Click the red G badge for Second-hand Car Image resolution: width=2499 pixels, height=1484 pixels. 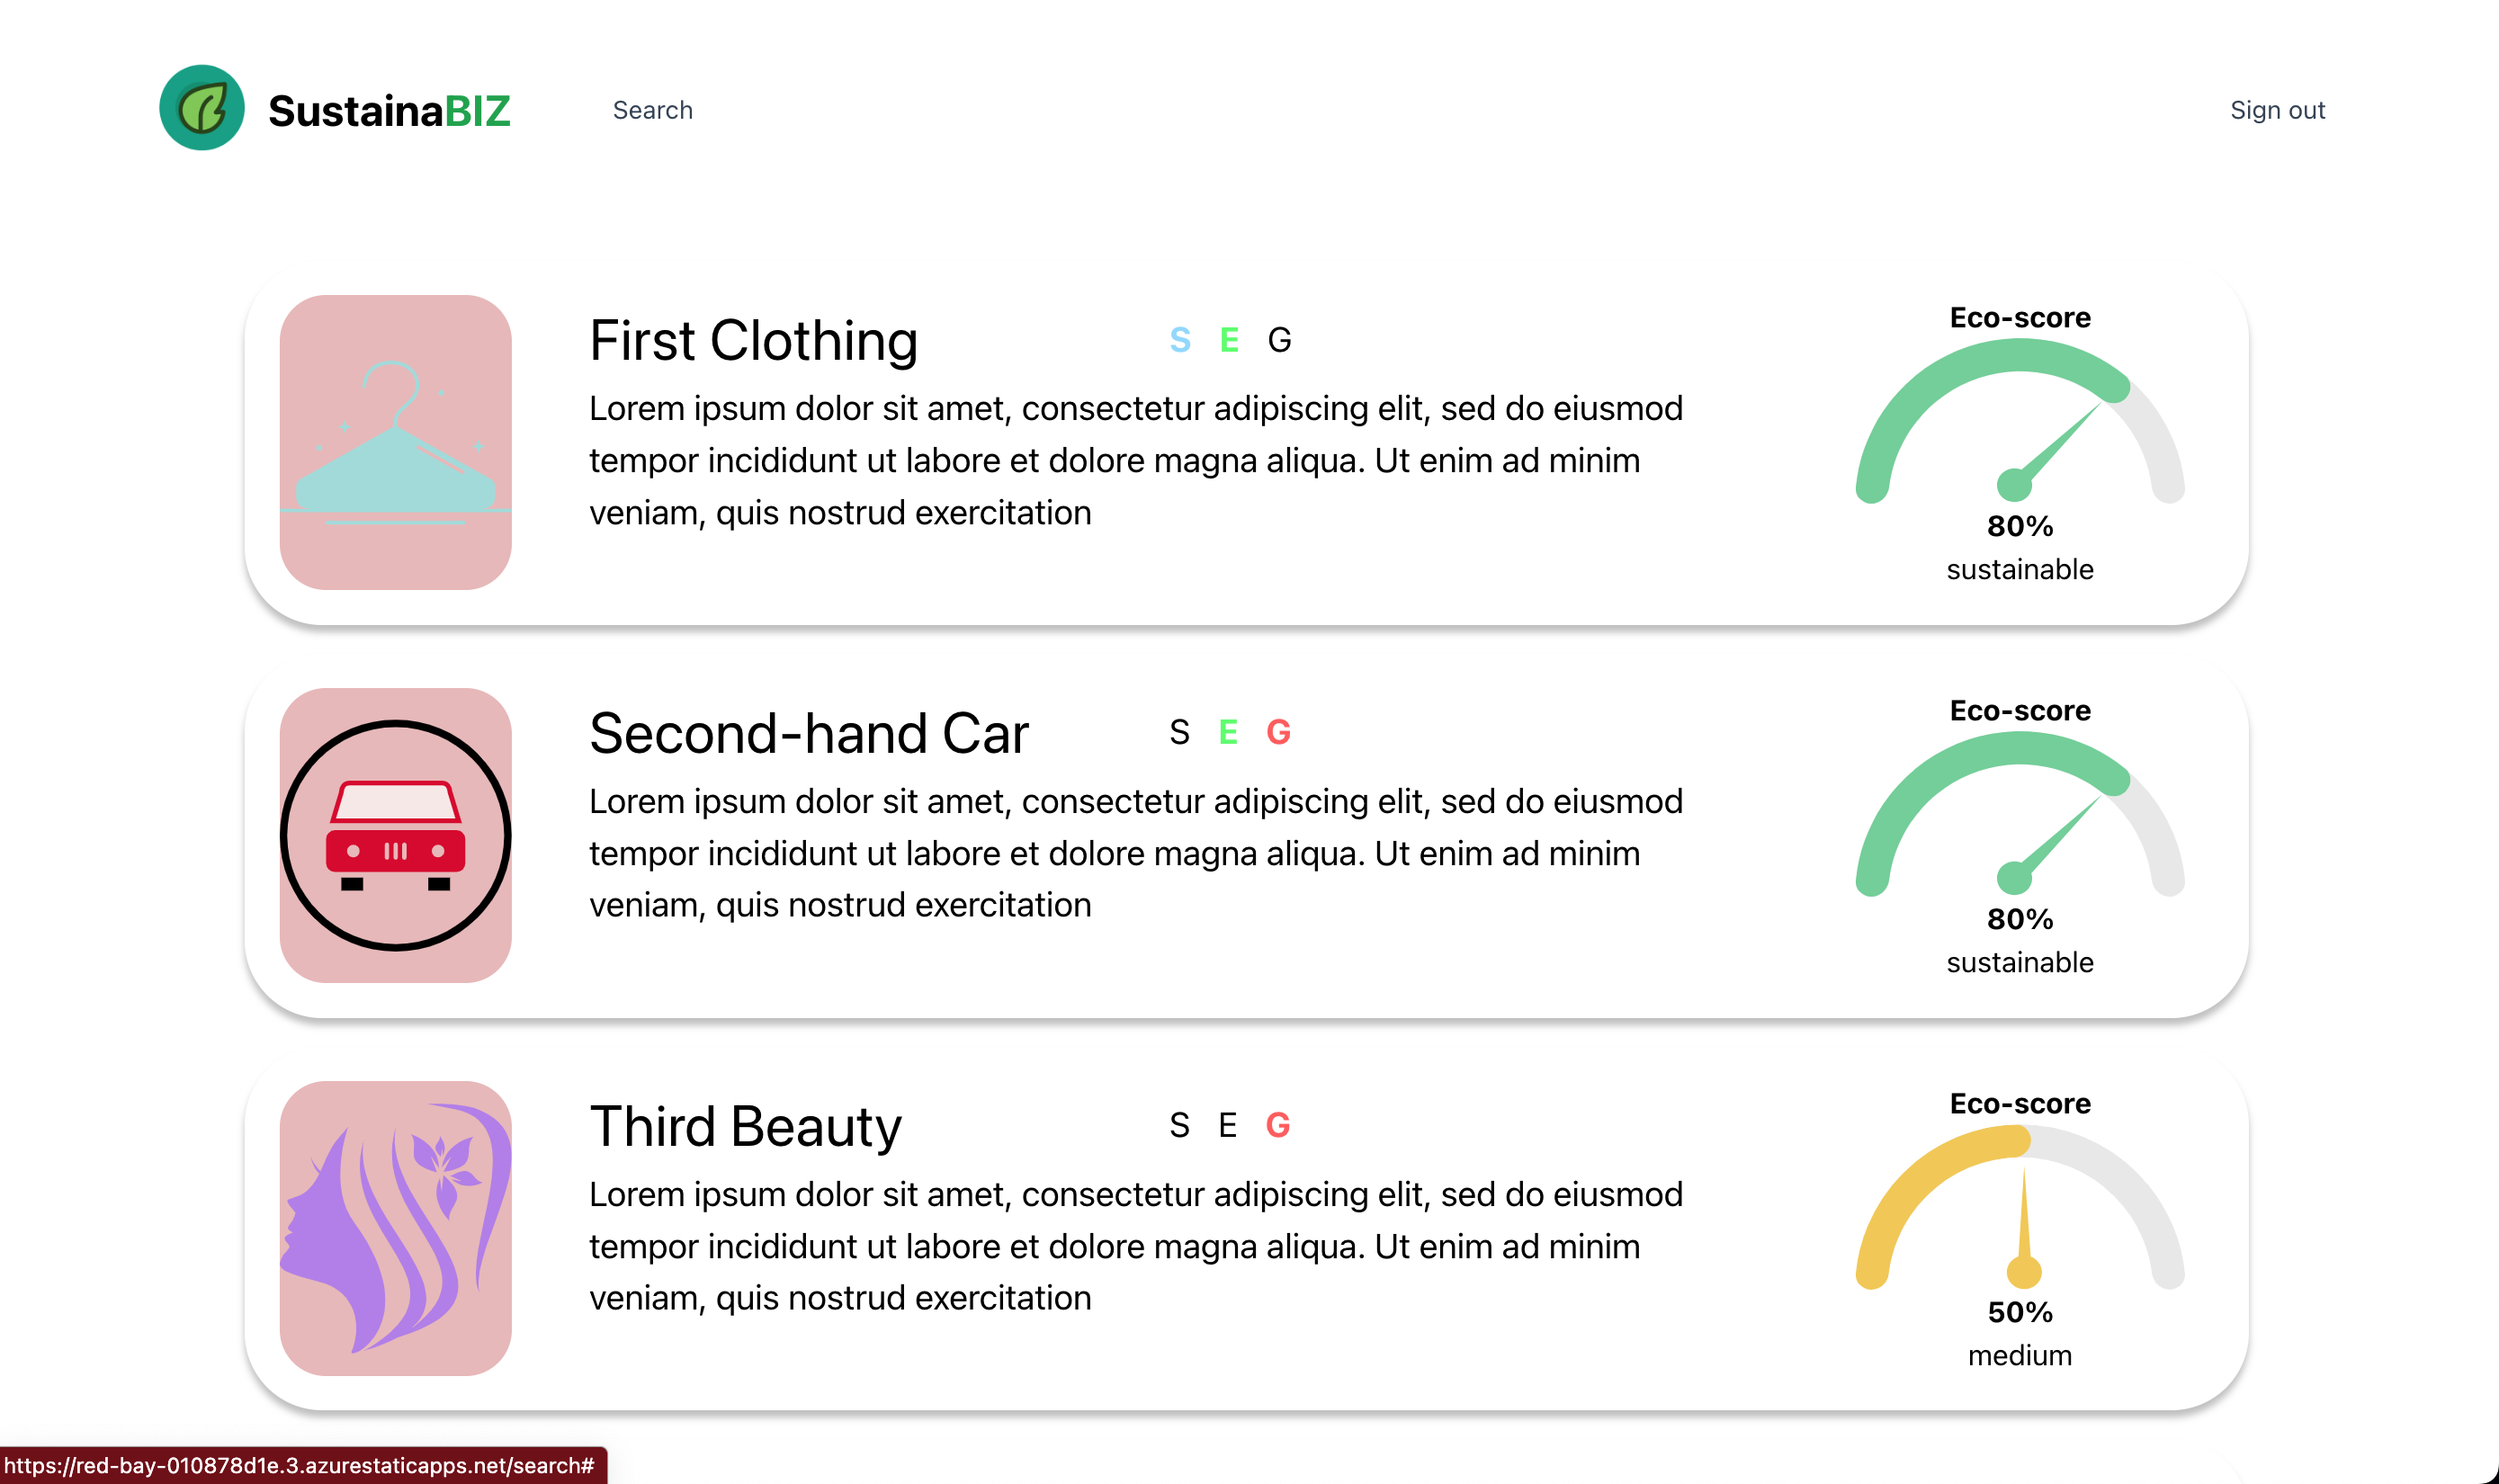coord(1278,732)
